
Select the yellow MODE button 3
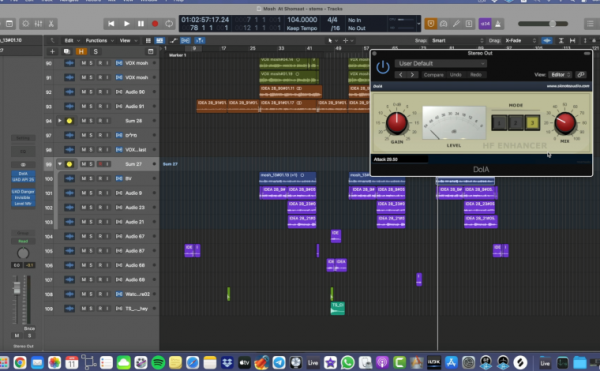[x=532, y=123]
